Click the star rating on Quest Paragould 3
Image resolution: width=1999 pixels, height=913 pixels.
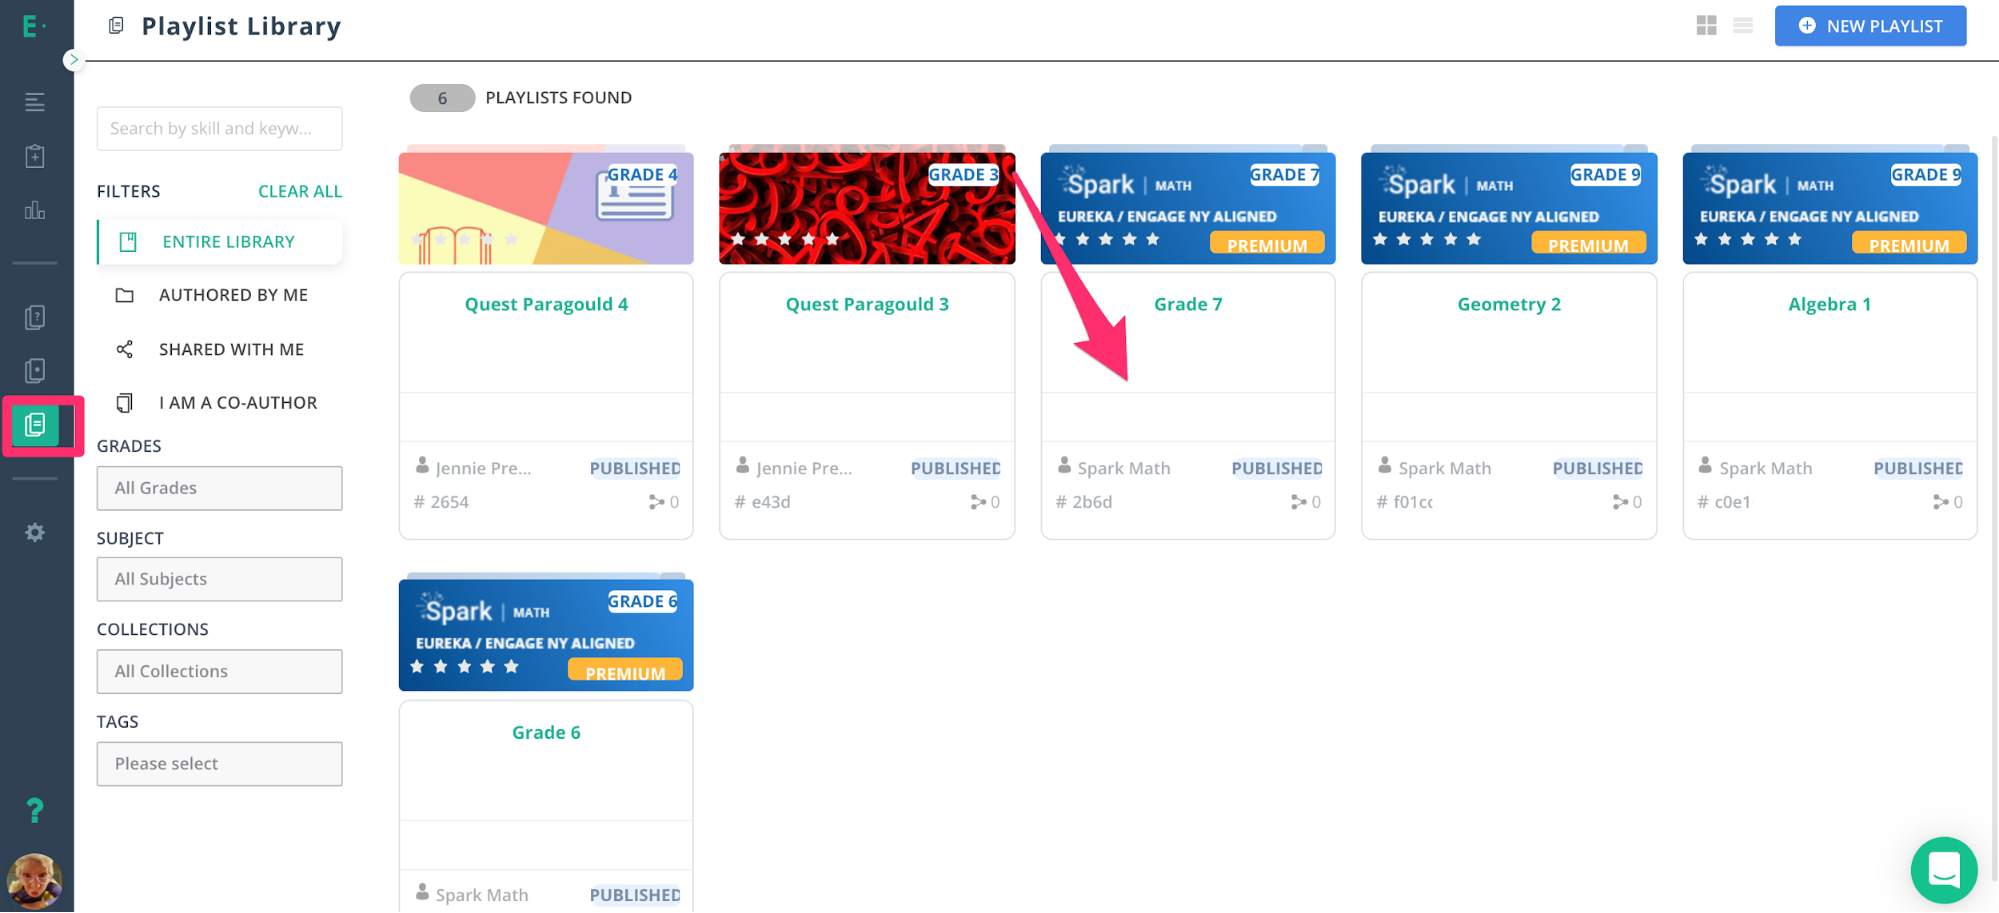(785, 239)
